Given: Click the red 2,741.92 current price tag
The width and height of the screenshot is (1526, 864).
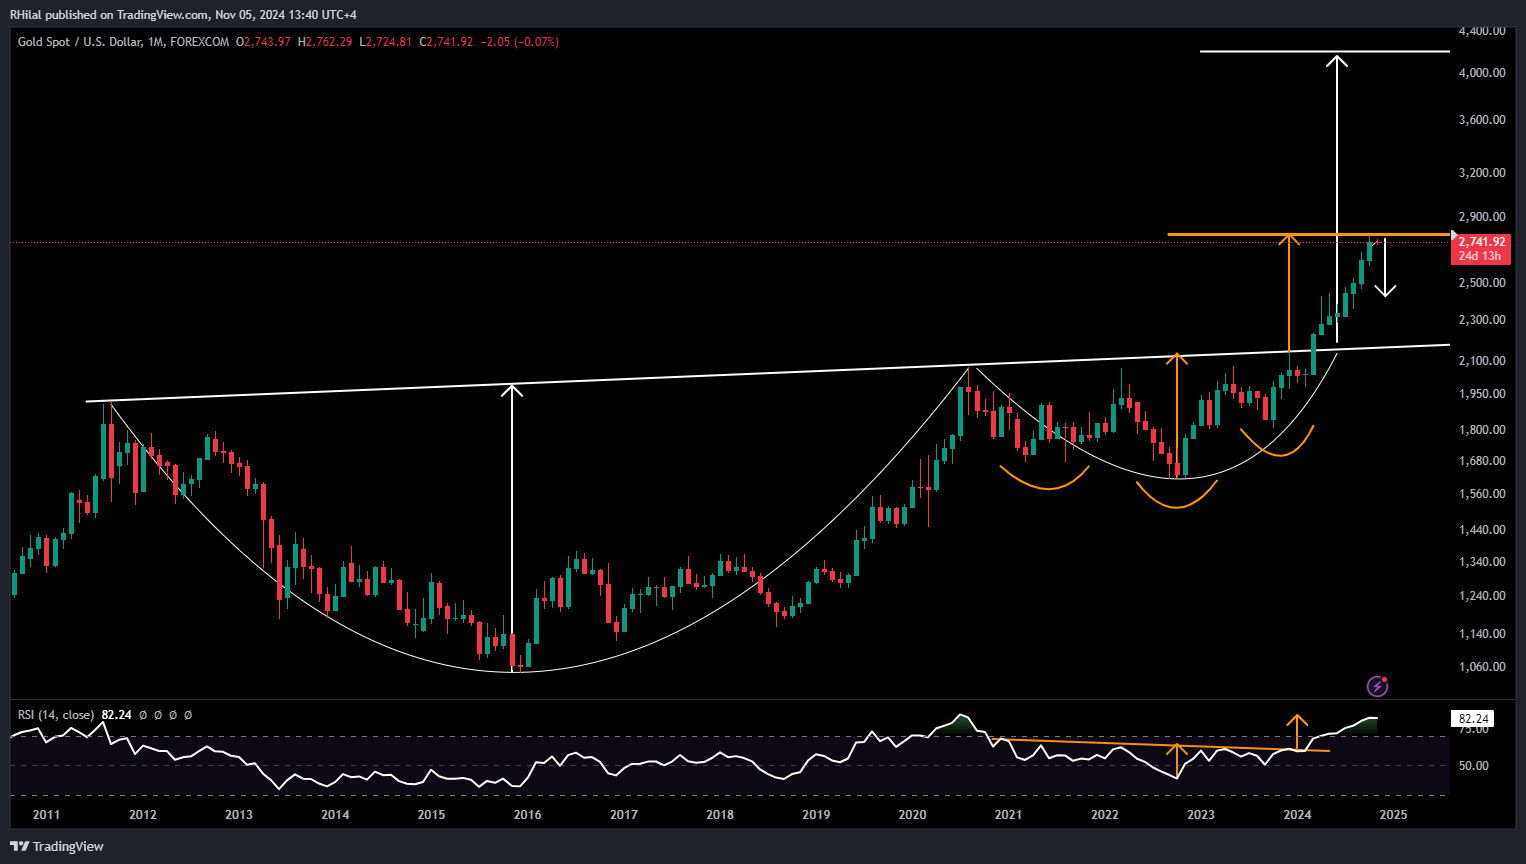Looking at the screenshot, I should [x=1481, y=242].
